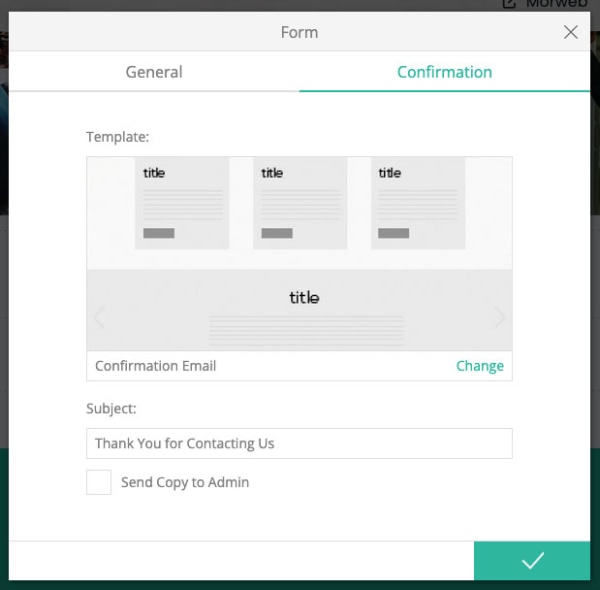This screenshot has width=600, height=590.
Task: Click the Change template link
Action: [x=479, y=366]
